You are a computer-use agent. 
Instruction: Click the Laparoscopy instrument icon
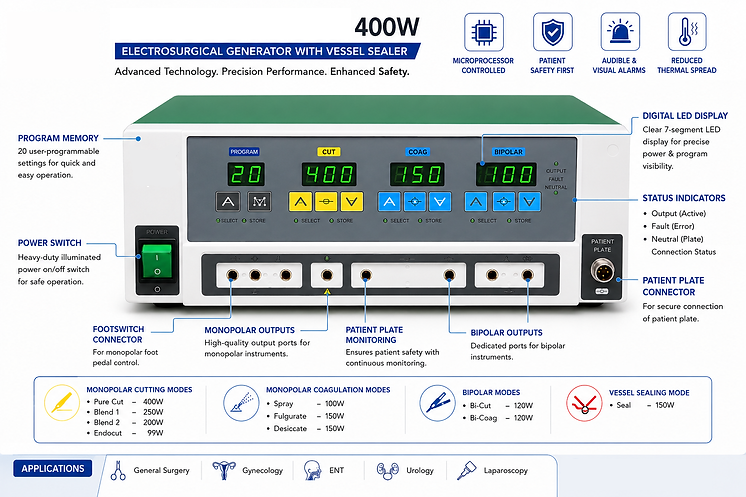tap(466, 470)
